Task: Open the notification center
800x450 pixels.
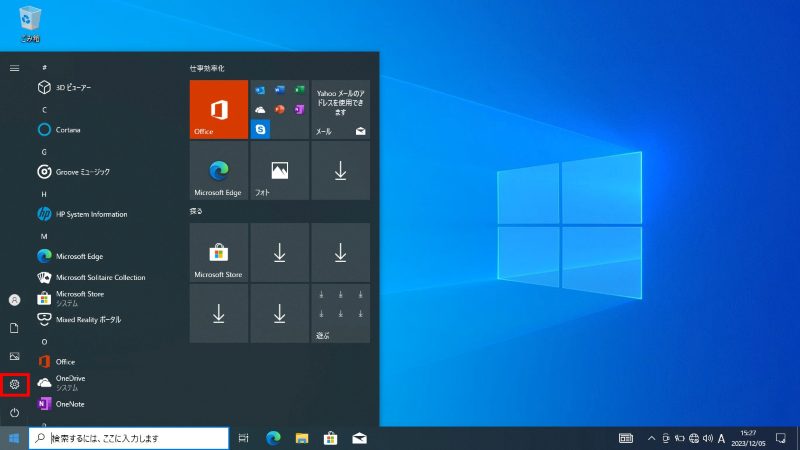Action: pos(781,438)
